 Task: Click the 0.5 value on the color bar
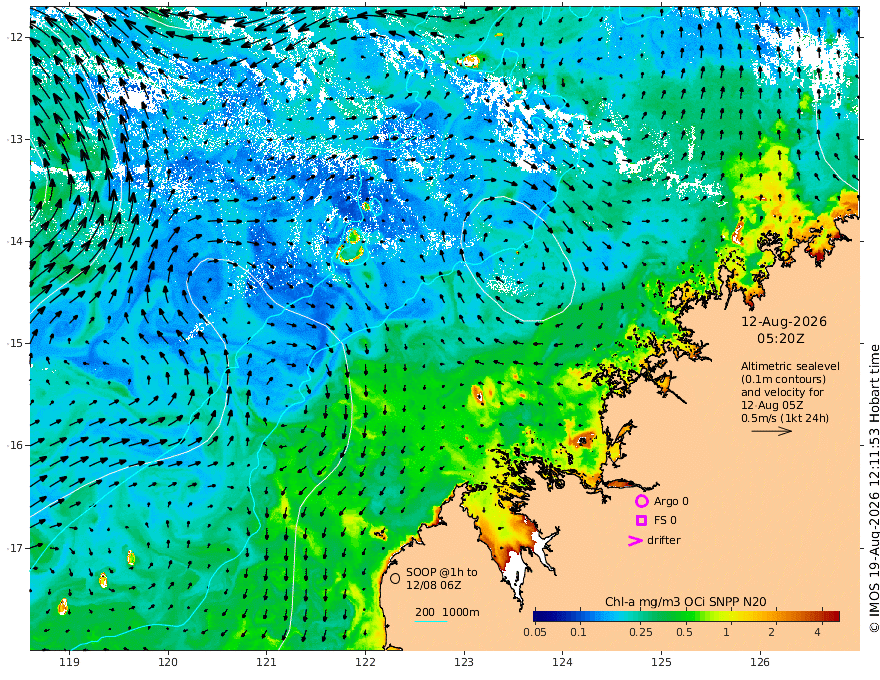684,632
